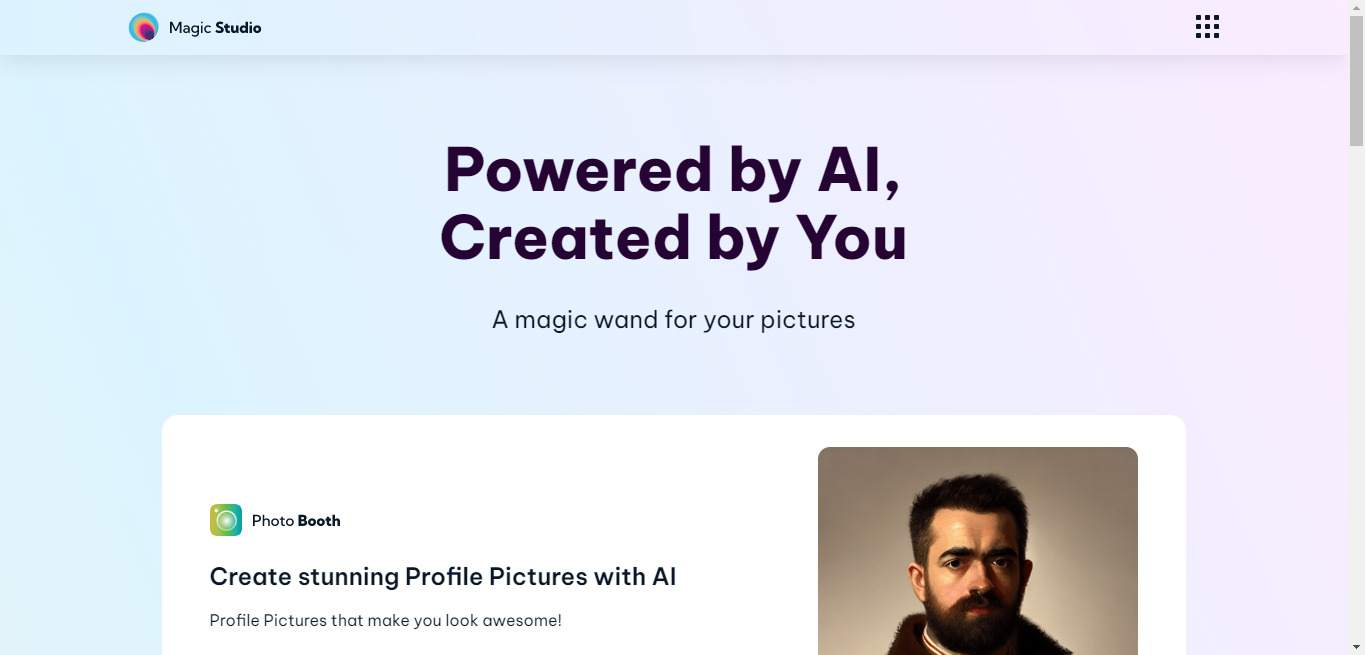
Task: Click the scrollbar track below the thumb
Action: pos(1356,400)
